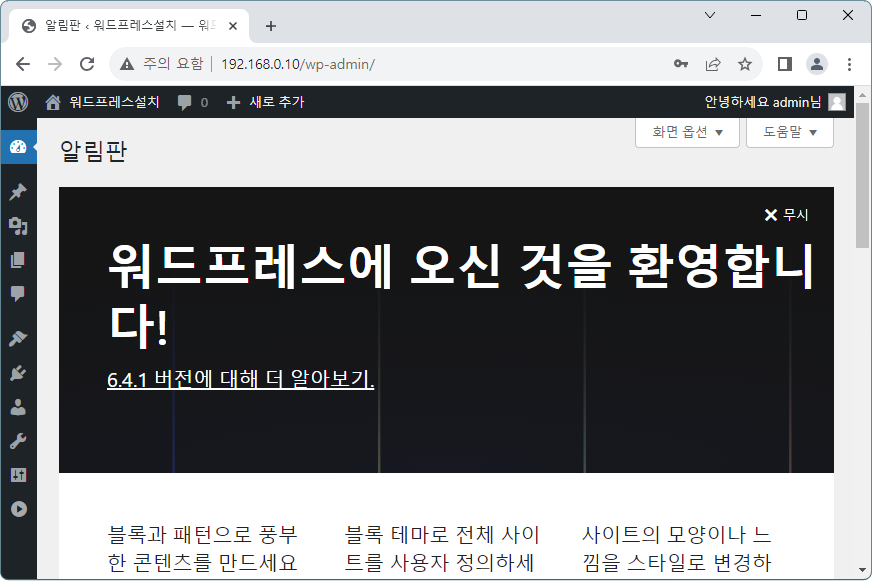Screen dimensions: 872x581
Task: Click admin avatar in admin bar
Action: coord(837,102)
